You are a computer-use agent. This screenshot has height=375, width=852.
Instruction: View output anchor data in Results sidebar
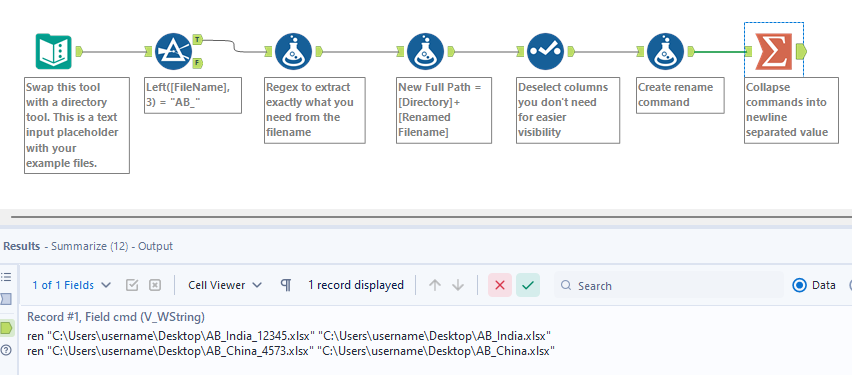point(7,327)
